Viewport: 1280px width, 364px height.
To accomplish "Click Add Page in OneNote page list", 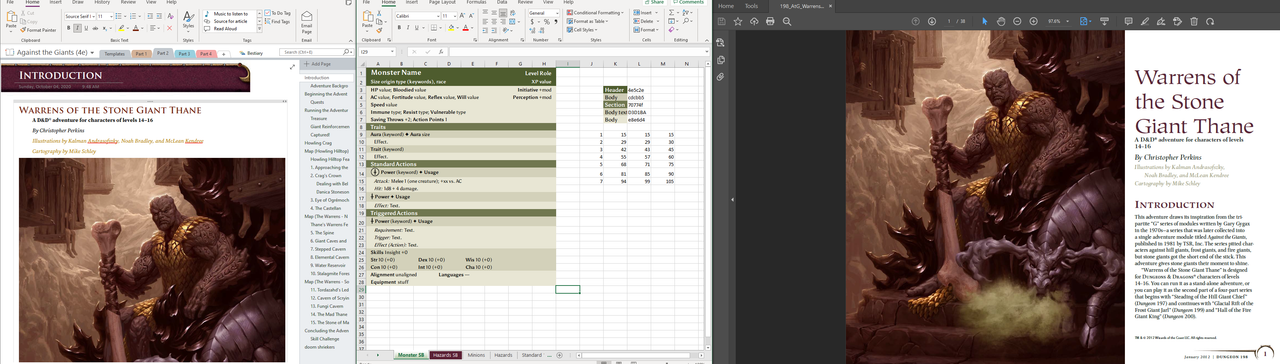I will (x=320, y=64).
